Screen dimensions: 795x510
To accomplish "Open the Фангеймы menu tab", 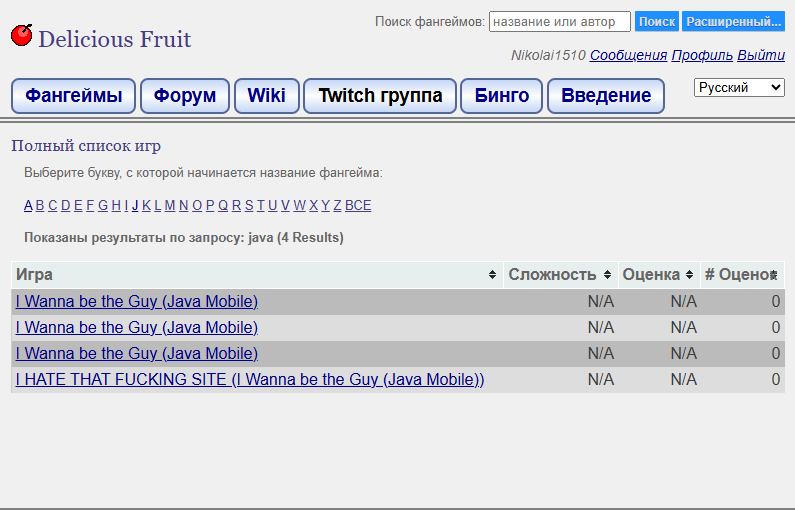I will point(74,96).
